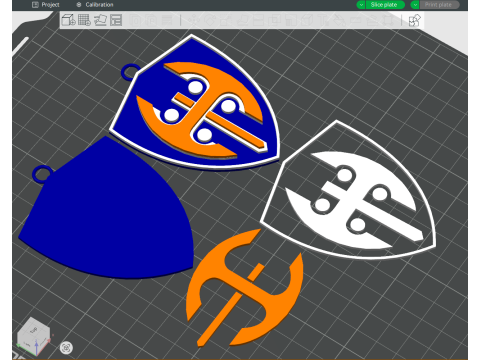Select the Text shape tool icon
Image resolution: width=480 pixels, height=360 pixels.
[x=323, y=20]
